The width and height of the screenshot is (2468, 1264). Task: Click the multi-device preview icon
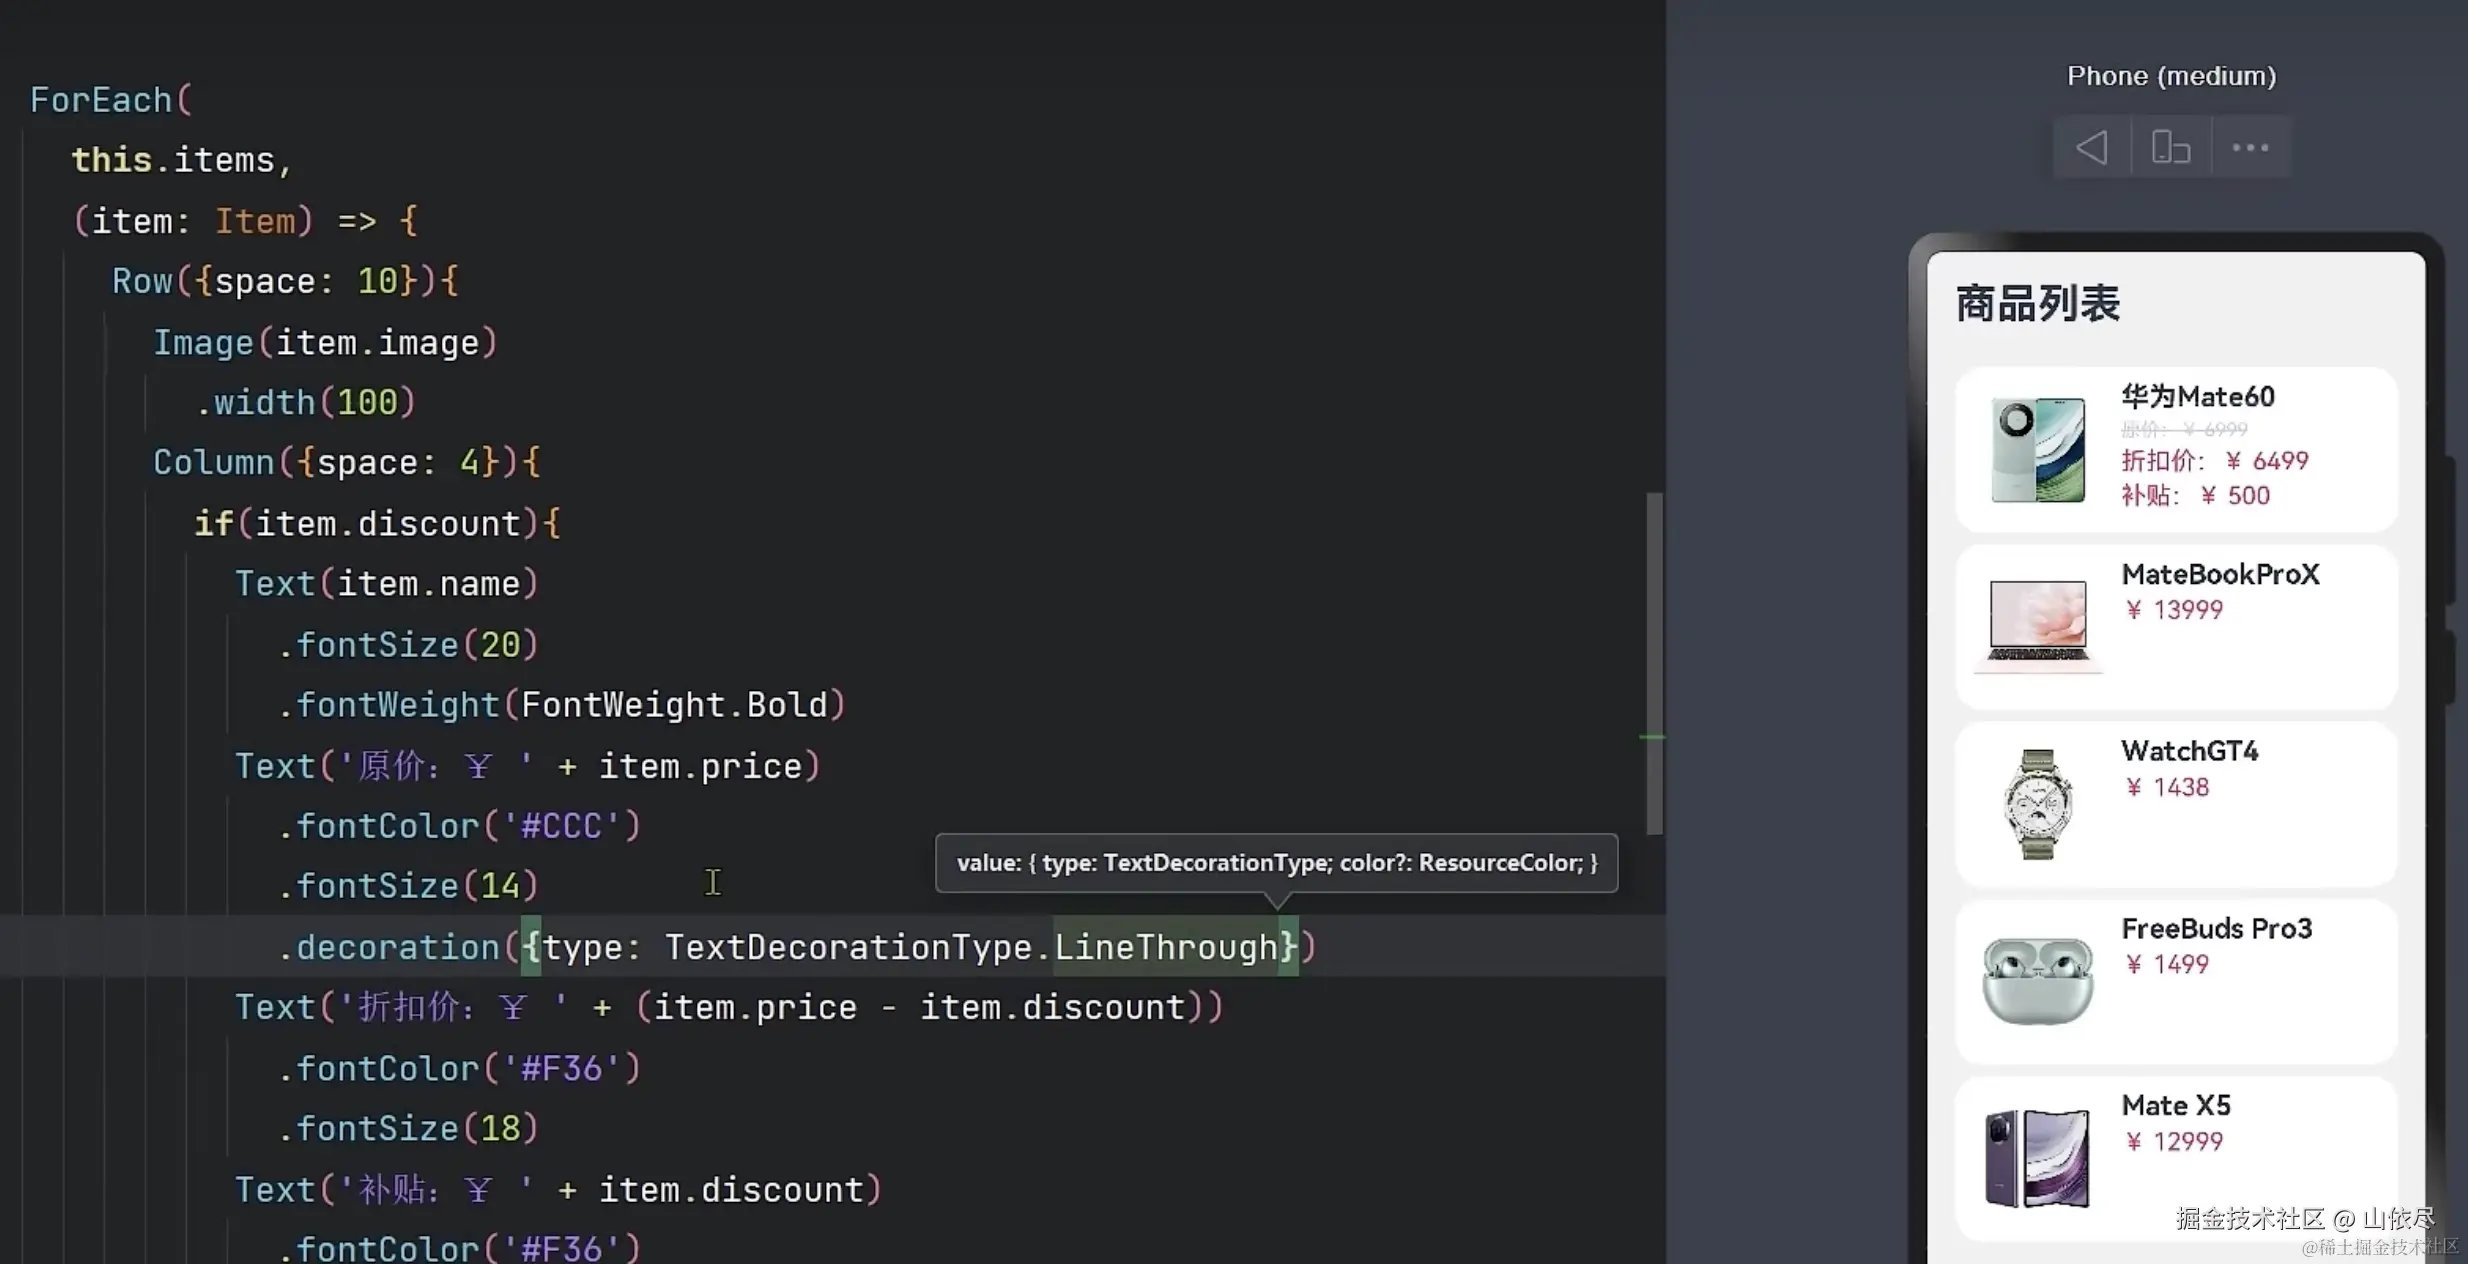pos(2171,148)
